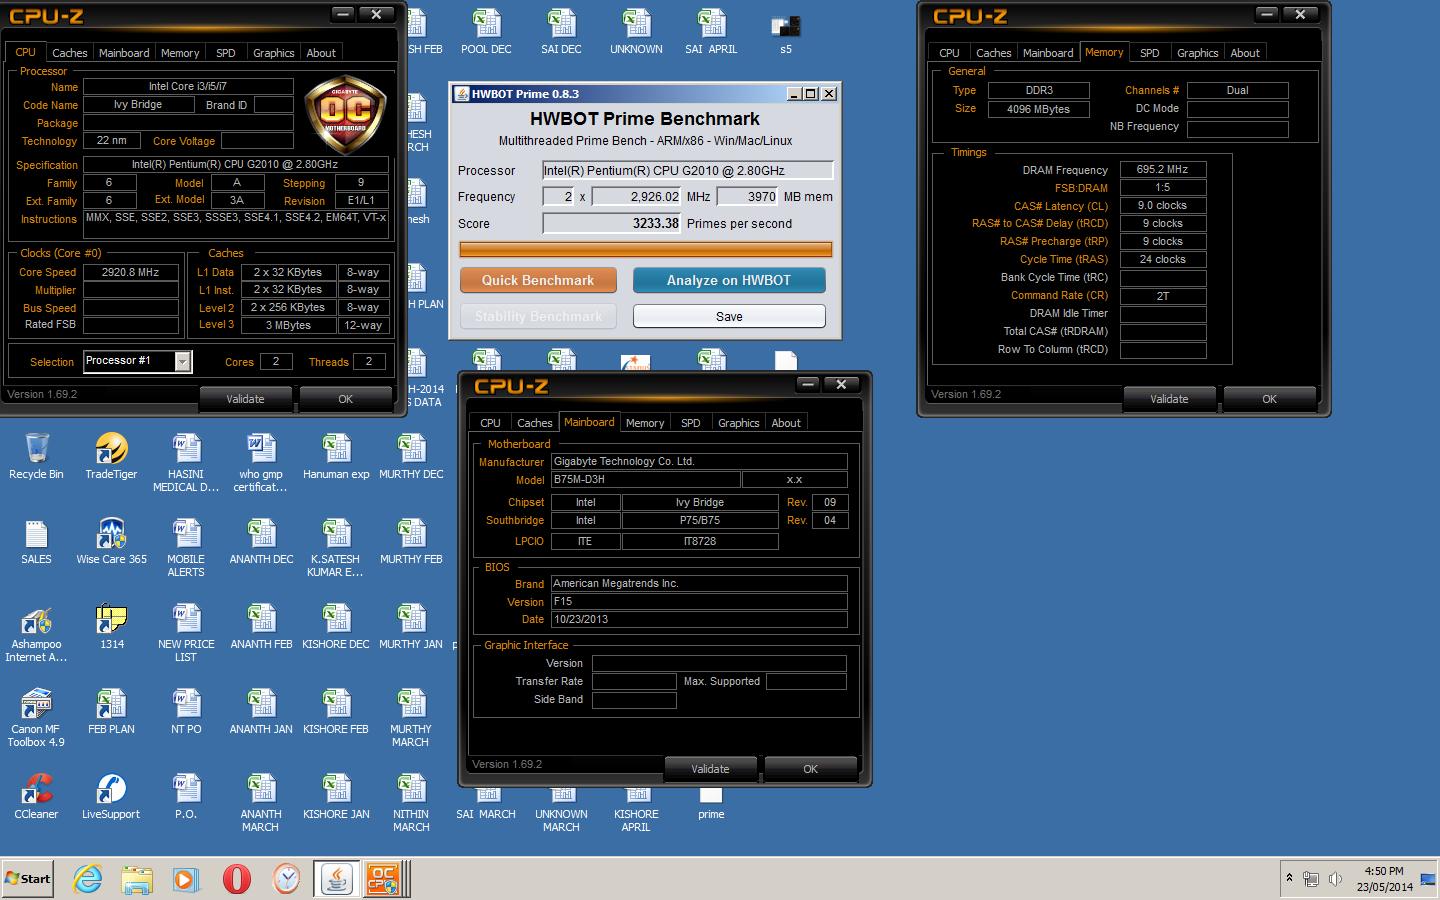Image resolution: width=1440 pixels, height=900 pixels.
Task: Select the HASINI MEDICAL document icon
Action: (186, 463)
